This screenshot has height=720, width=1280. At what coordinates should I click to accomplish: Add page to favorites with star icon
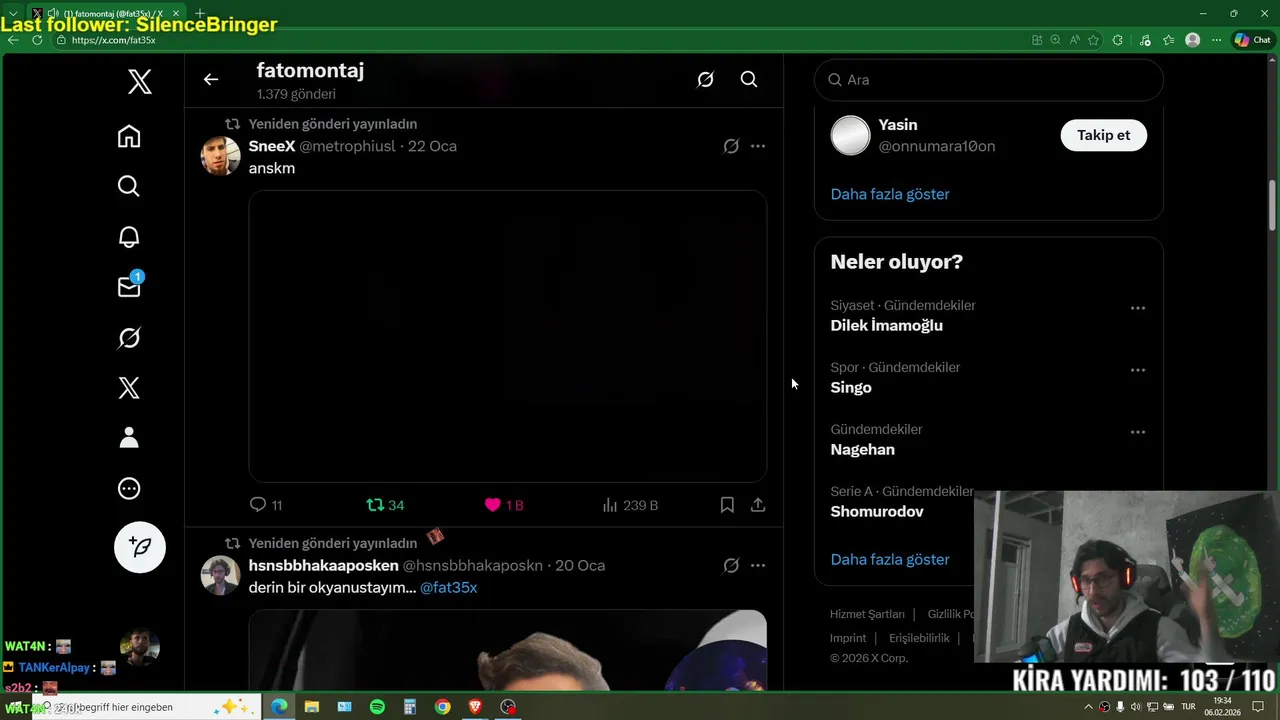tap(1094, 40)
